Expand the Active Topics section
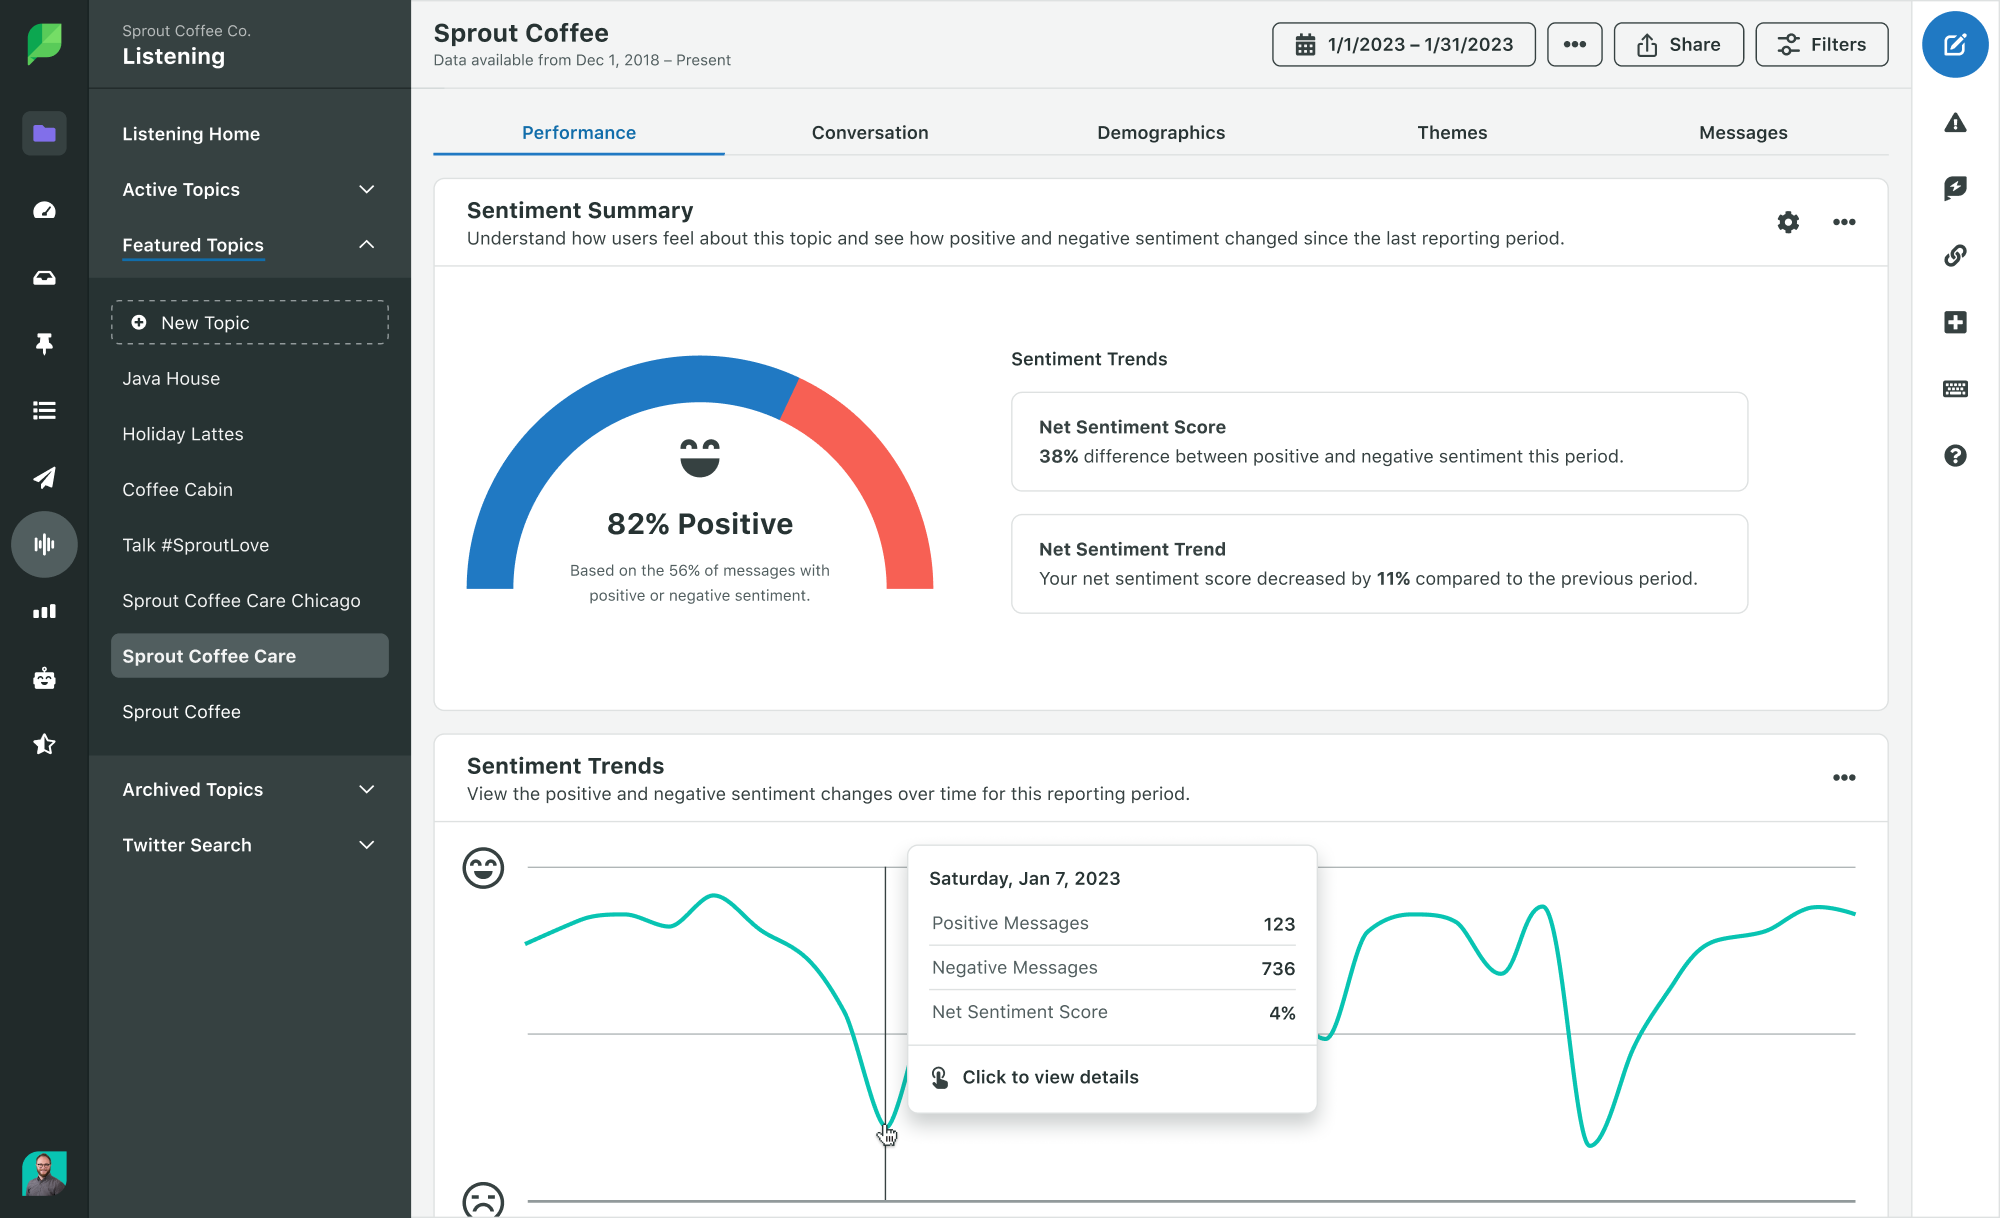This screenshot has width=2000, height=1218. pos(366,188)
